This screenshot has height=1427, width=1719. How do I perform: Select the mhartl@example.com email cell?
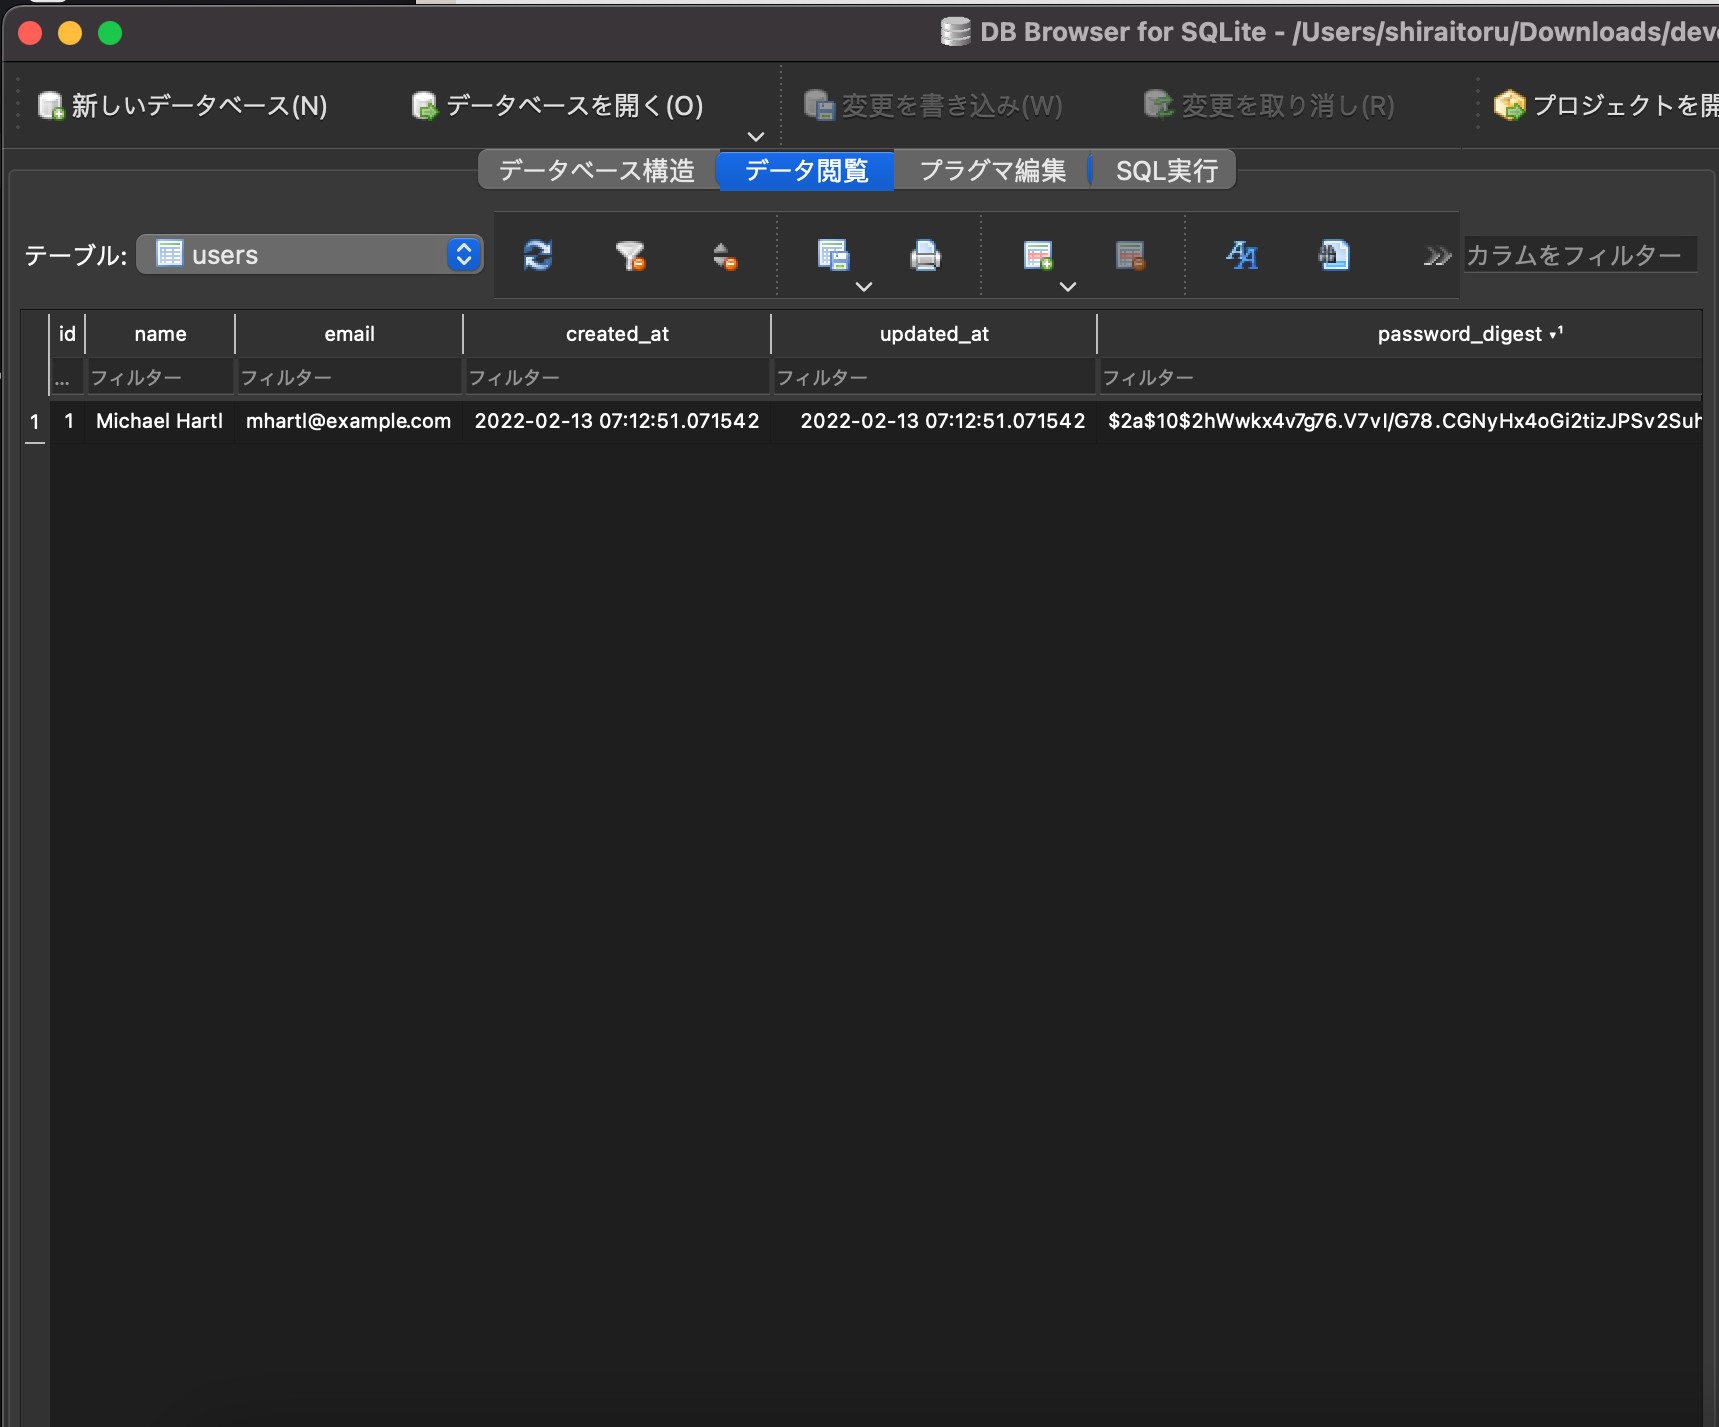(349, 421)
